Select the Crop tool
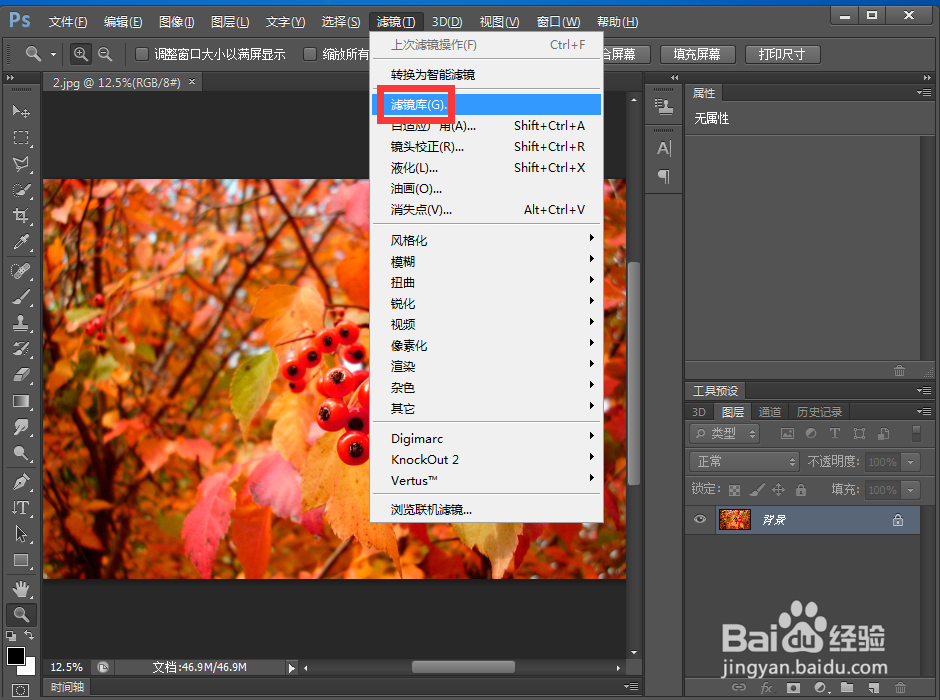Image resolution: width=940 pixels, height=700 pixels. click(21, 216)
